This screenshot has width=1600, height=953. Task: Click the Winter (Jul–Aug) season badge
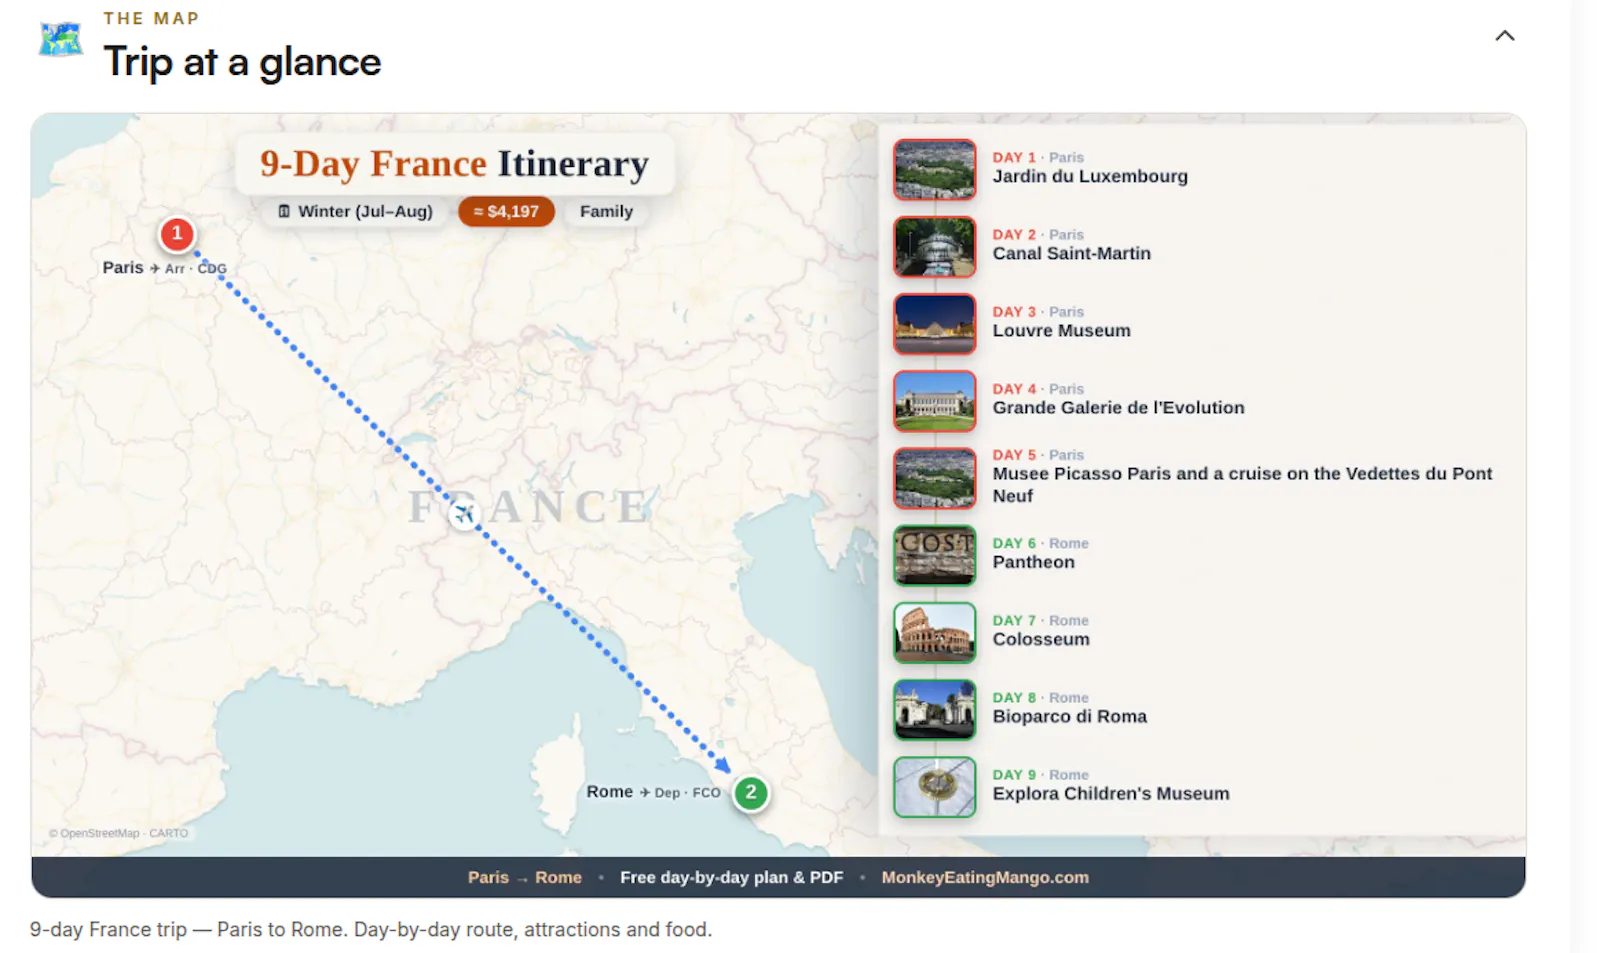coord(355,211)
